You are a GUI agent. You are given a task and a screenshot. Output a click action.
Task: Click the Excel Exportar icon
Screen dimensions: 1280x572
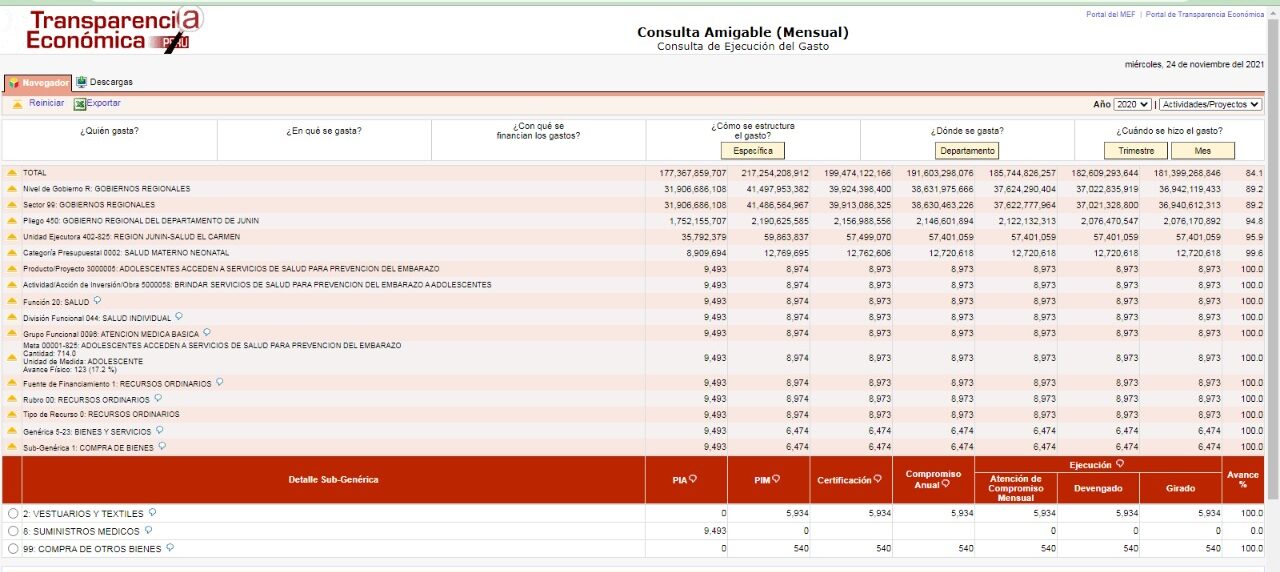point(80,104)
